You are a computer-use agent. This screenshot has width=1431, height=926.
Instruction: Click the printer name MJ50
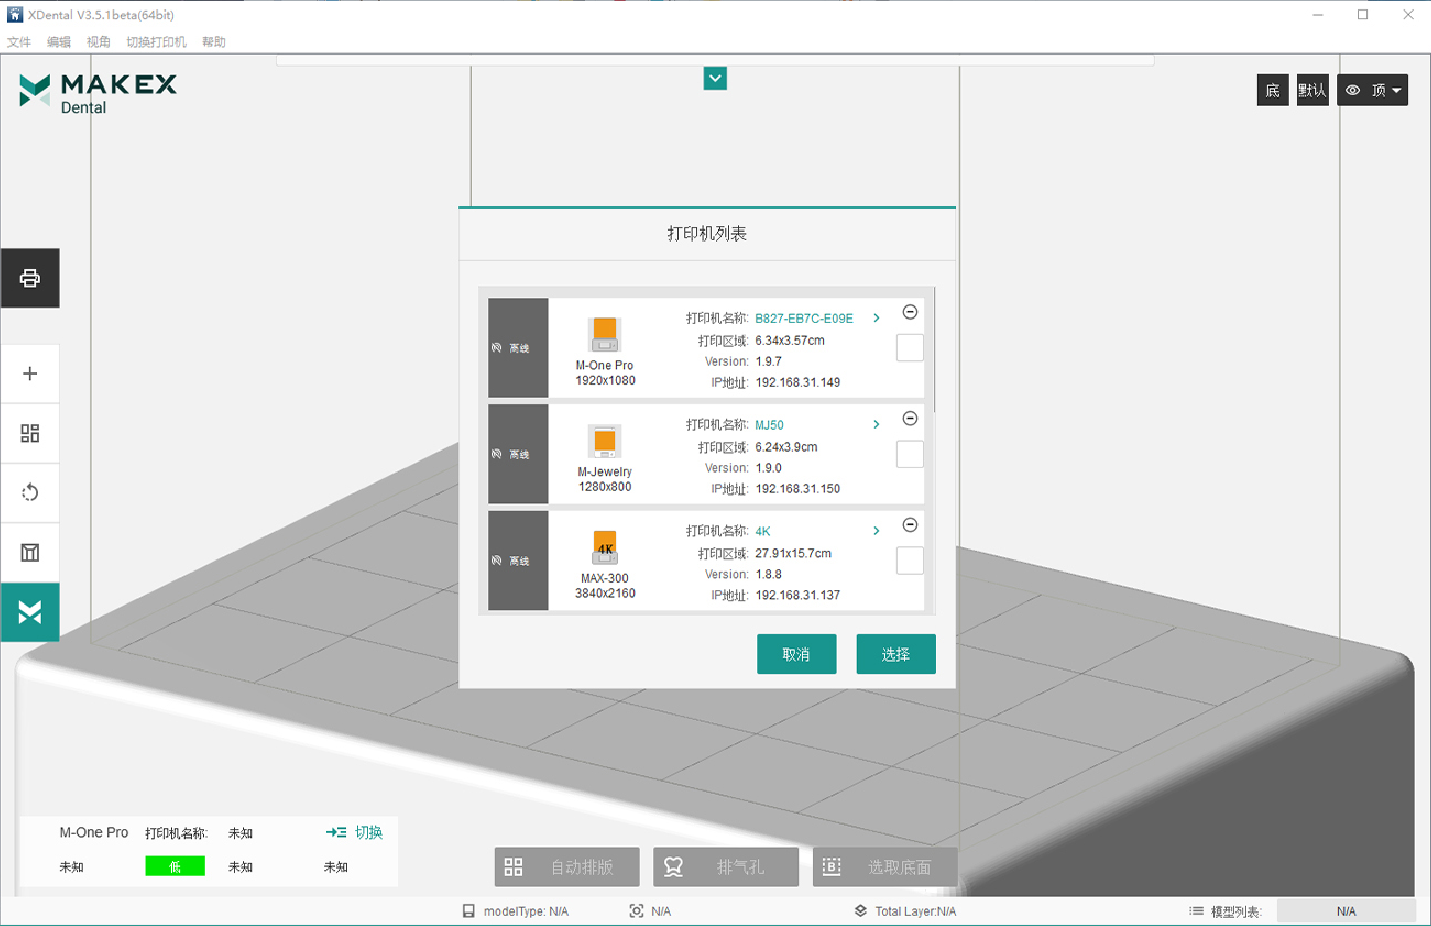pos(769,425)
